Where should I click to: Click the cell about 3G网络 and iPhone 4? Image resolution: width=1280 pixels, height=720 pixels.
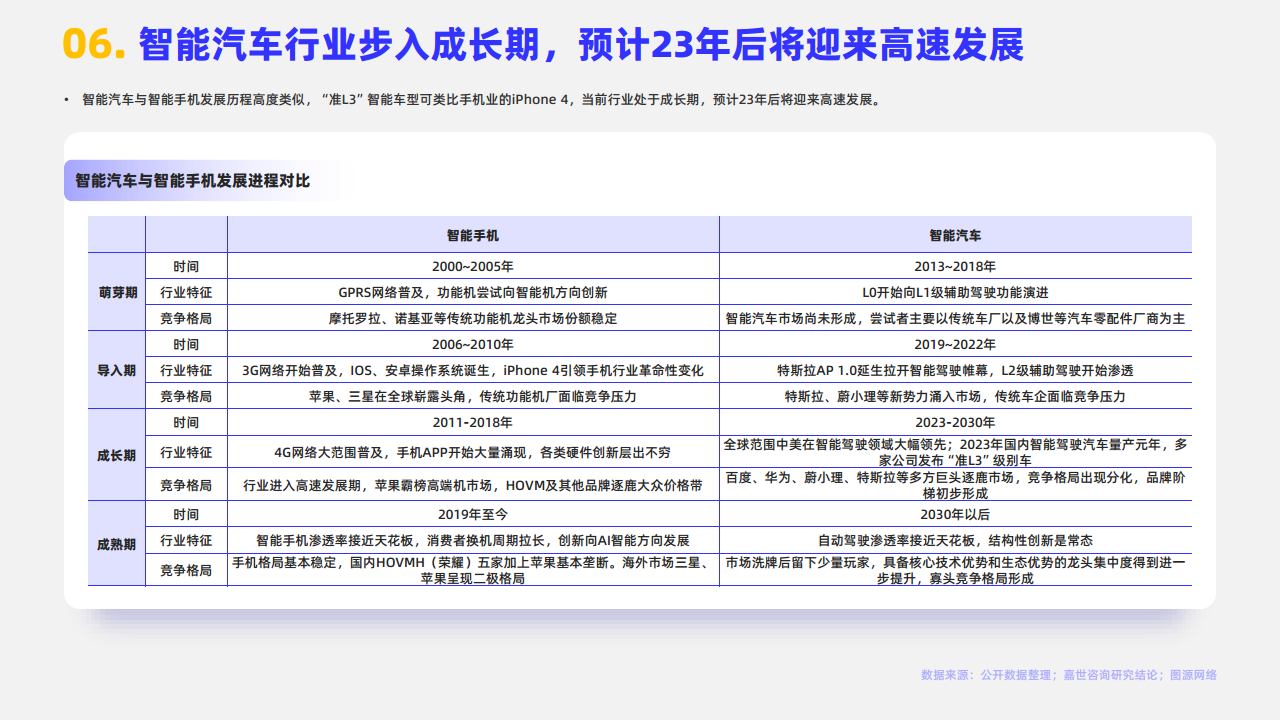[x=473, y=371]
